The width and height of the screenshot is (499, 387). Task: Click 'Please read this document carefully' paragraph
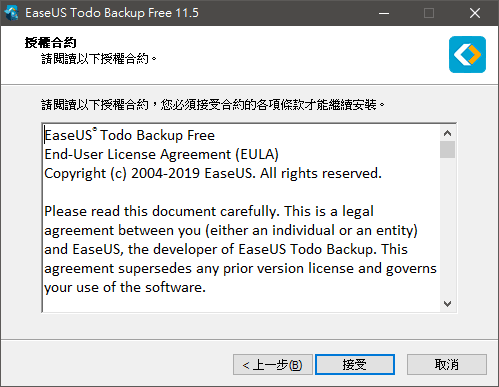[240, 249]
